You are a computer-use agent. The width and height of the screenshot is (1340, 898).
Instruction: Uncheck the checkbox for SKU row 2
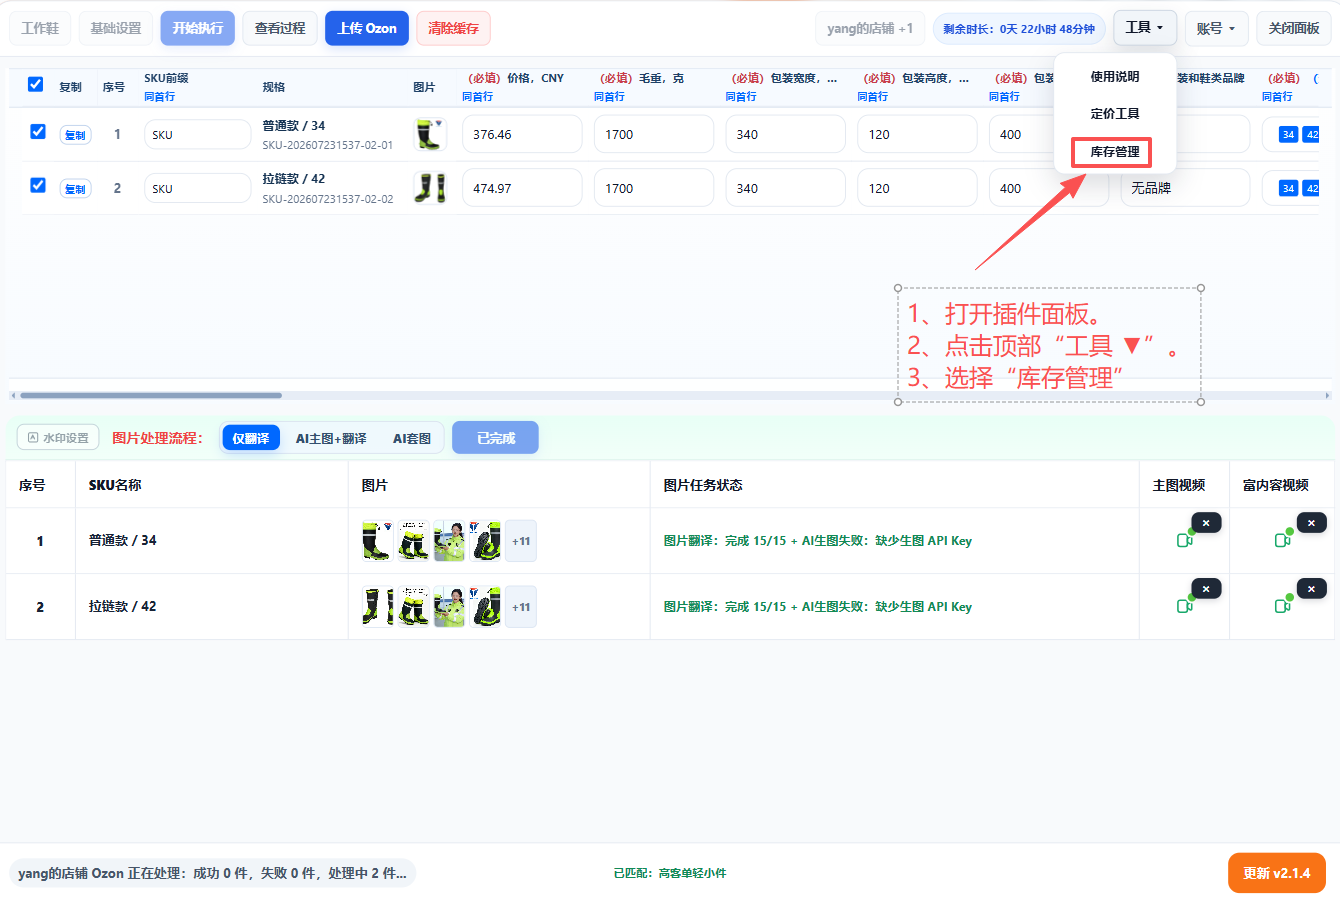[38, 185]
